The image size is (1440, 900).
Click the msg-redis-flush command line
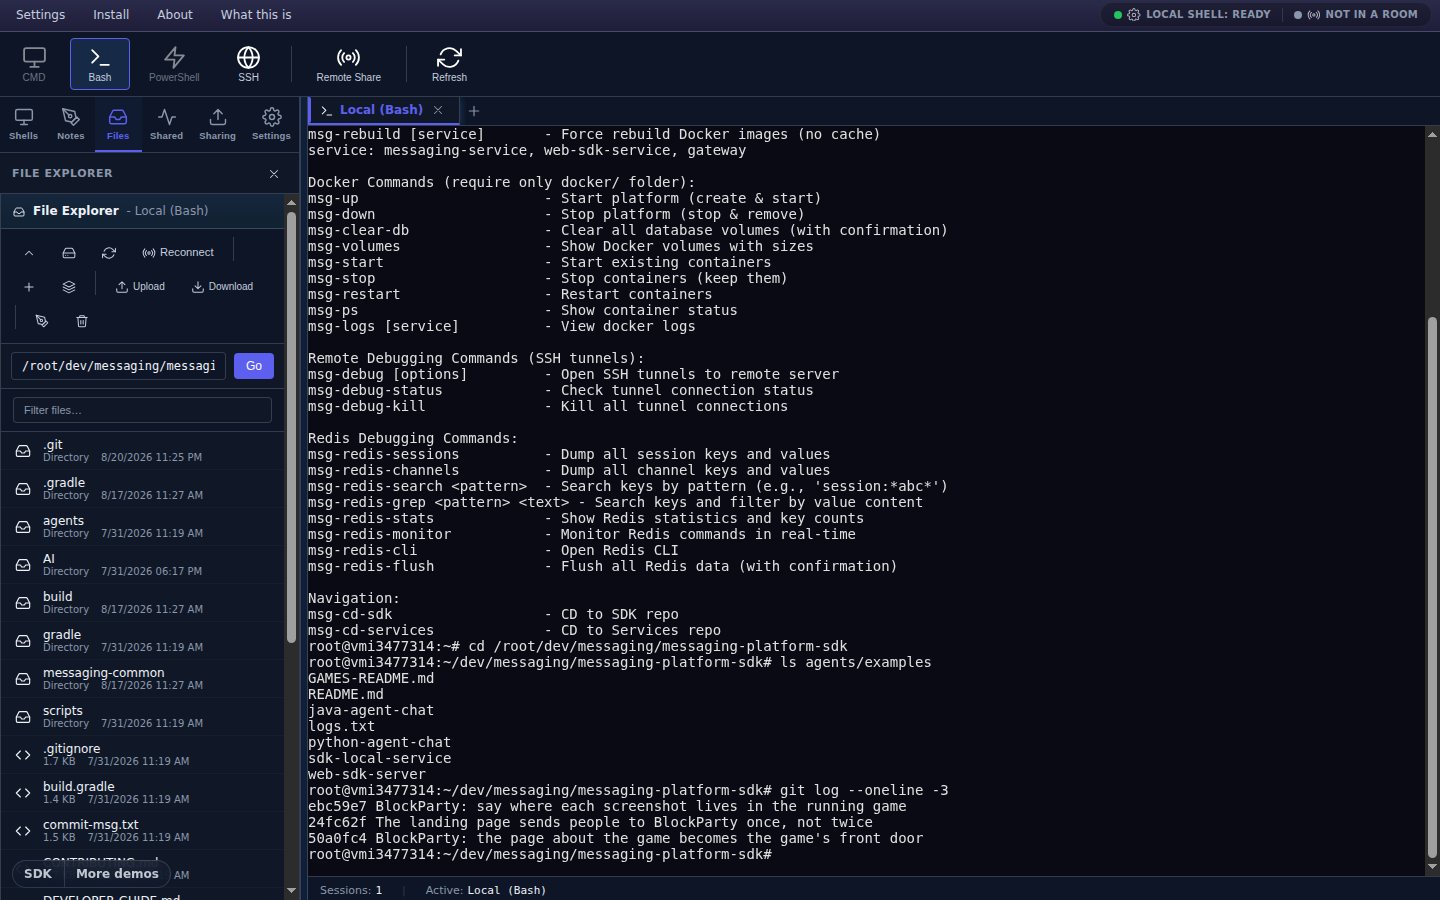602,567
